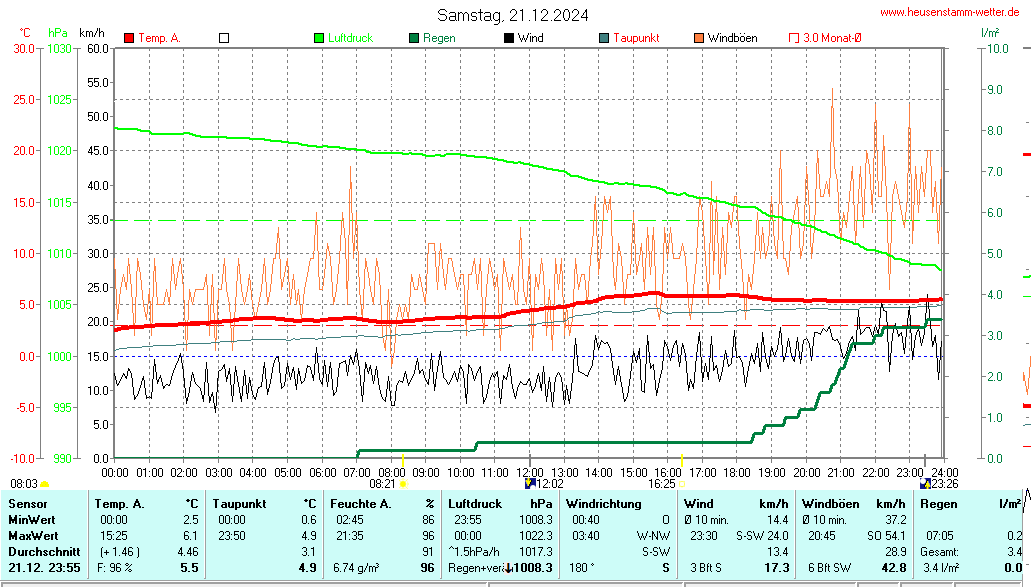Click the teal Taupunkt legend square
Screen dimensions: 1034x587
click(x=604, y=38)
